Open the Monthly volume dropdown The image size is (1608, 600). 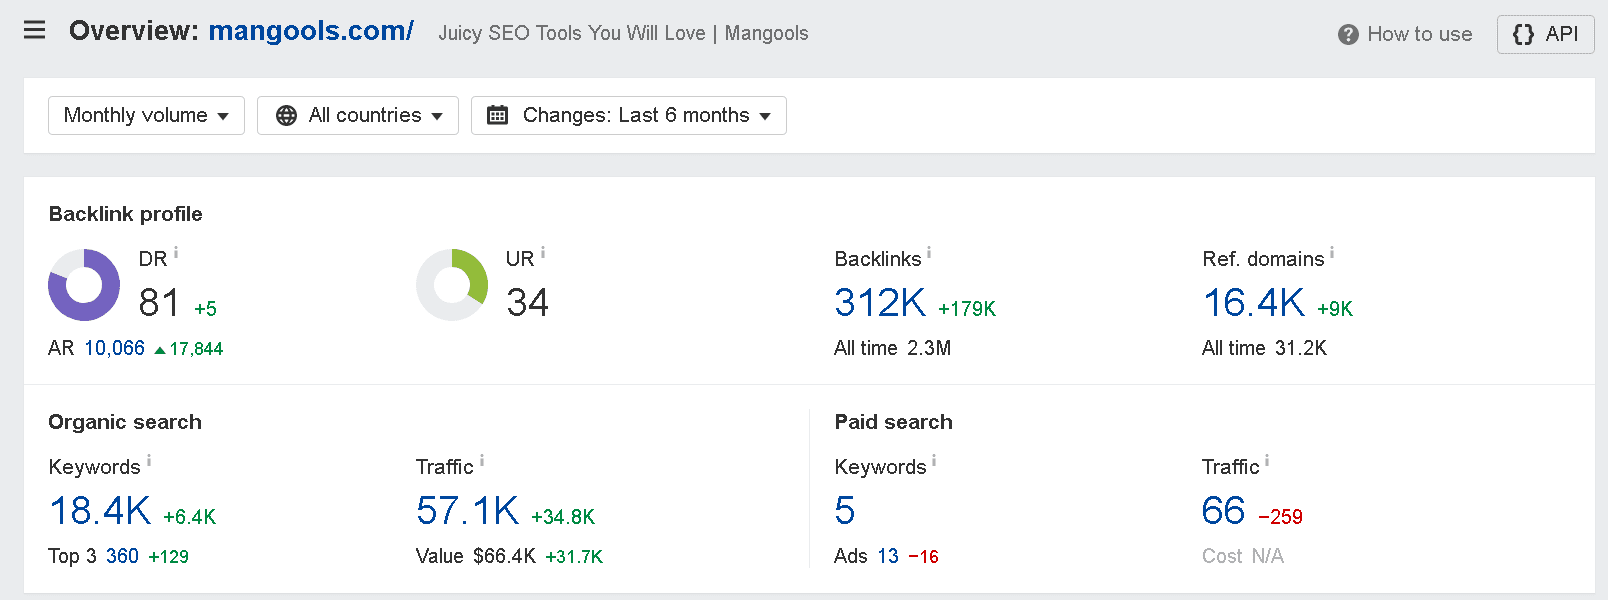[146, 115]
